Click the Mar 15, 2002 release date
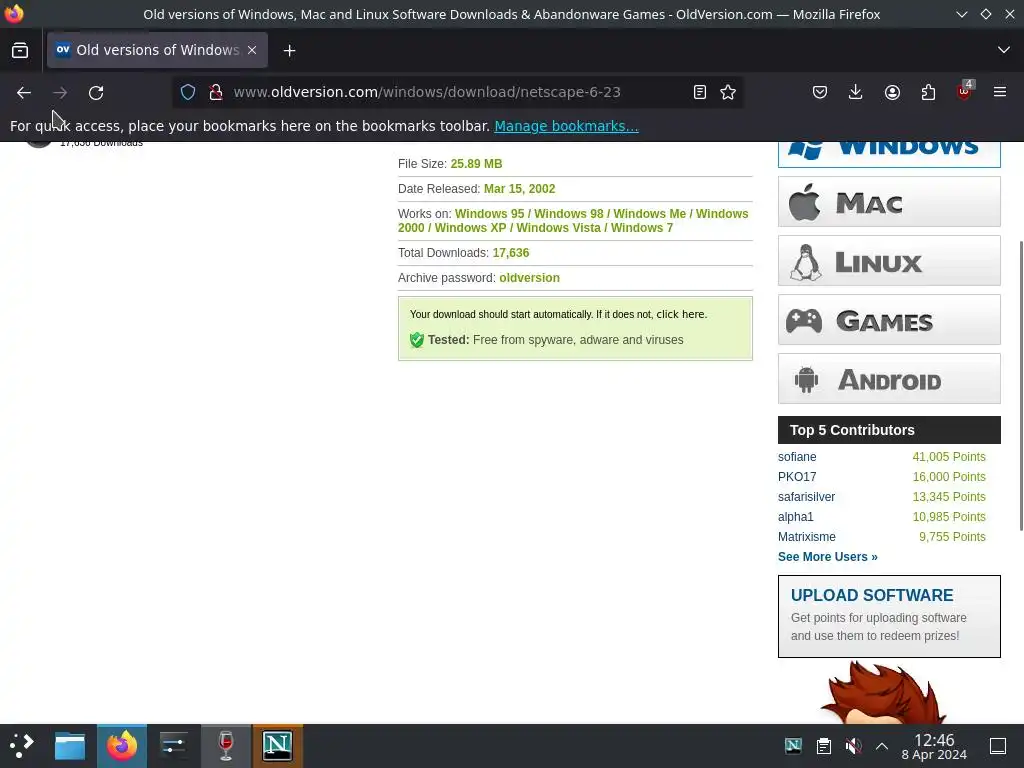 519,189
